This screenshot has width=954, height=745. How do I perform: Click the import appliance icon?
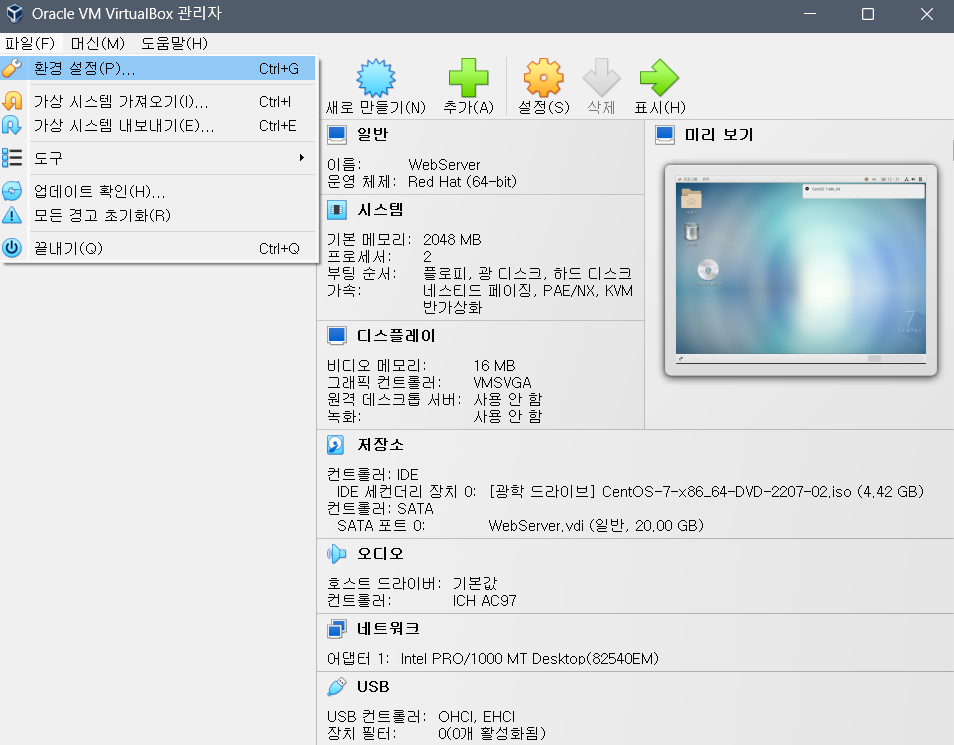(x=12, y=101)
